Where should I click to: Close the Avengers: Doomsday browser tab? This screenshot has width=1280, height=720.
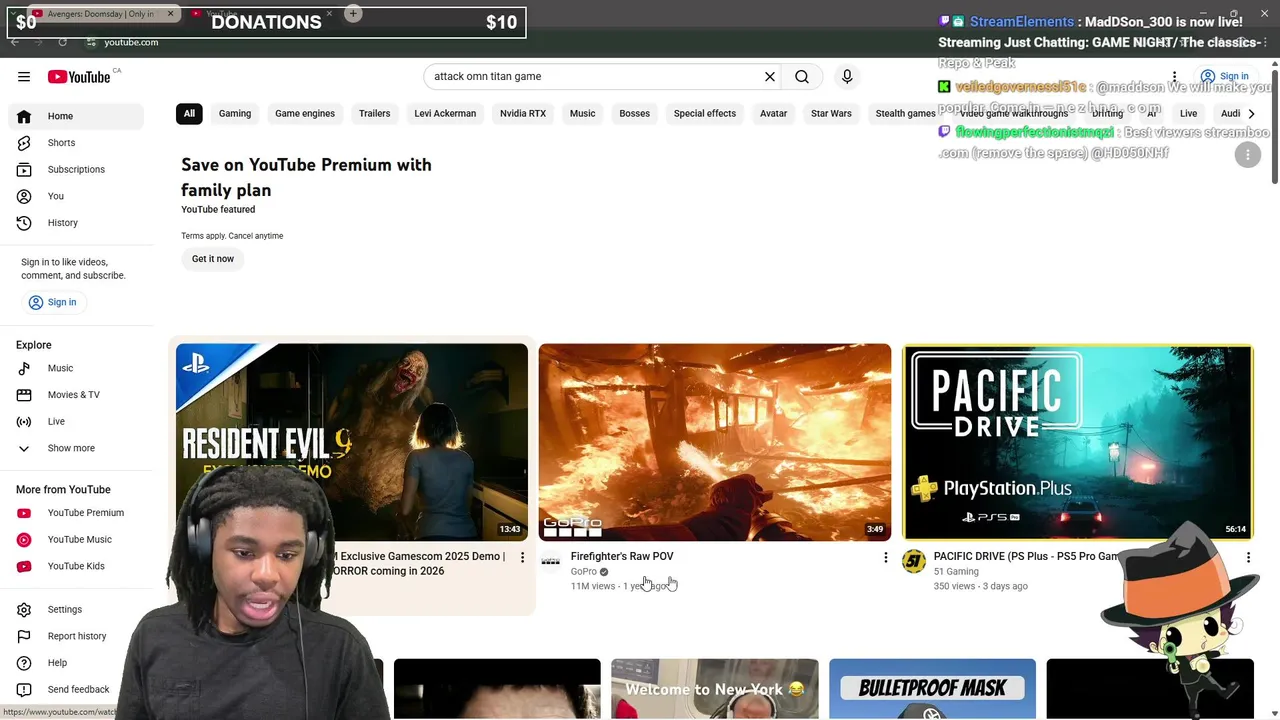click(171, 14)
